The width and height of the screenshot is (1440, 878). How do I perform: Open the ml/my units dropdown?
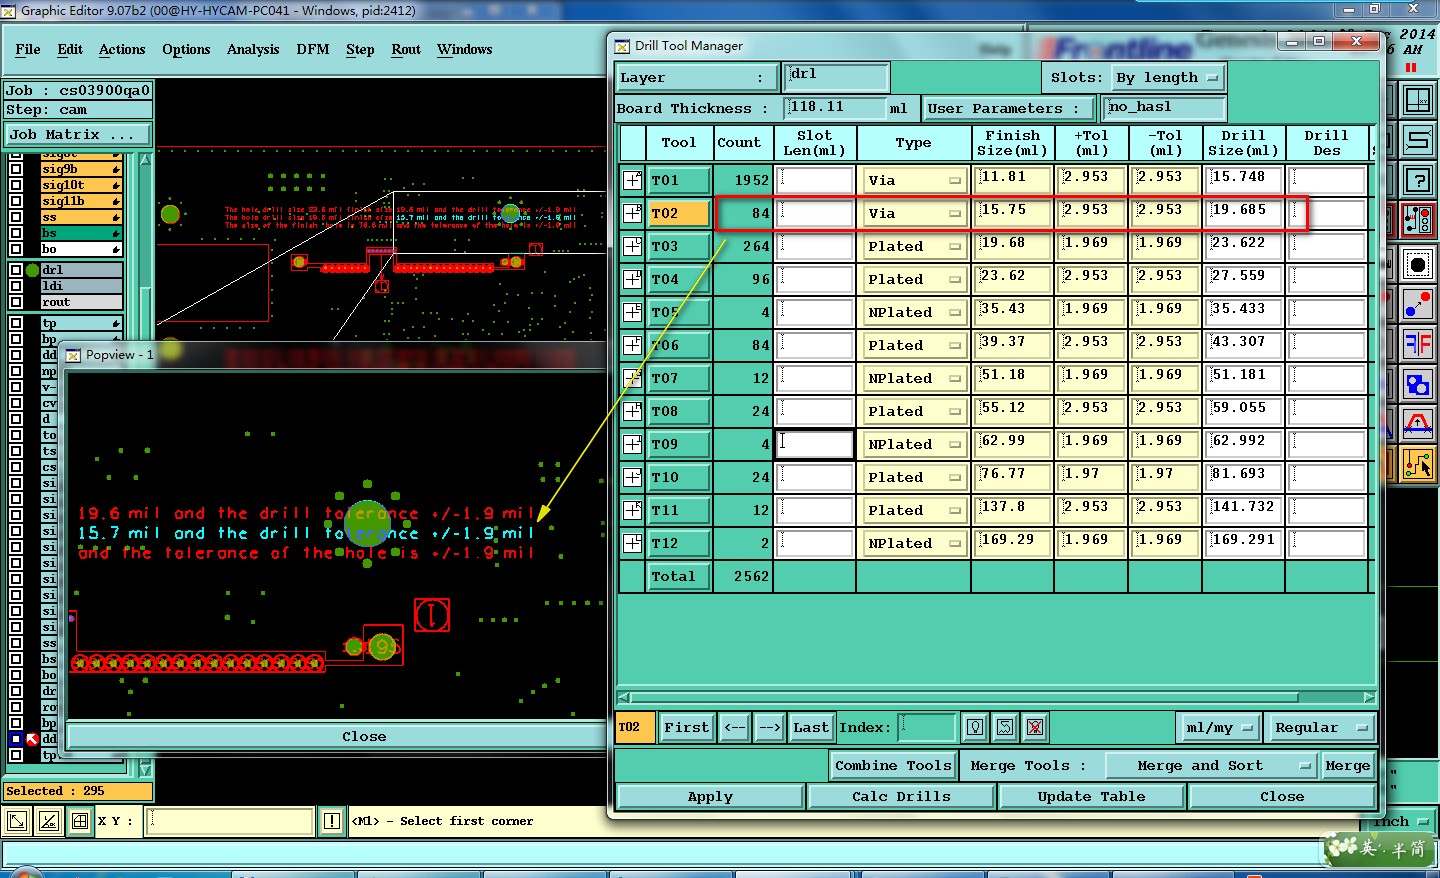(x=1219, y=727)
